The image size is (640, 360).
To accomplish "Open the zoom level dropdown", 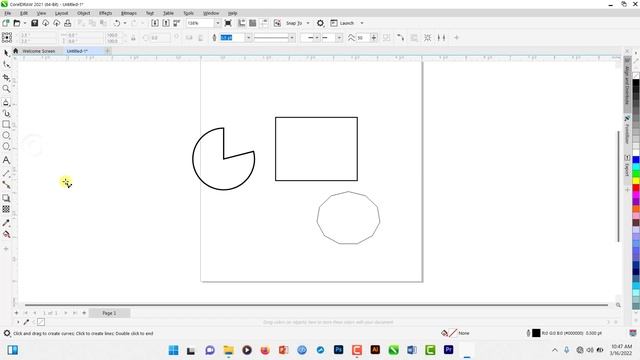I will pyautogui.click(x=218, y=23).
